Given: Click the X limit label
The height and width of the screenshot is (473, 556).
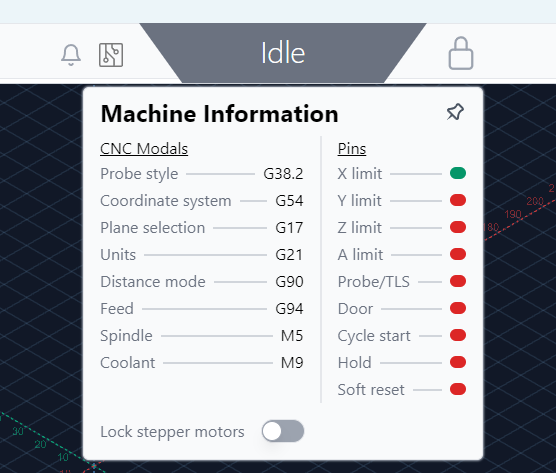Looking at the screenshot, I should click(360, 174).
